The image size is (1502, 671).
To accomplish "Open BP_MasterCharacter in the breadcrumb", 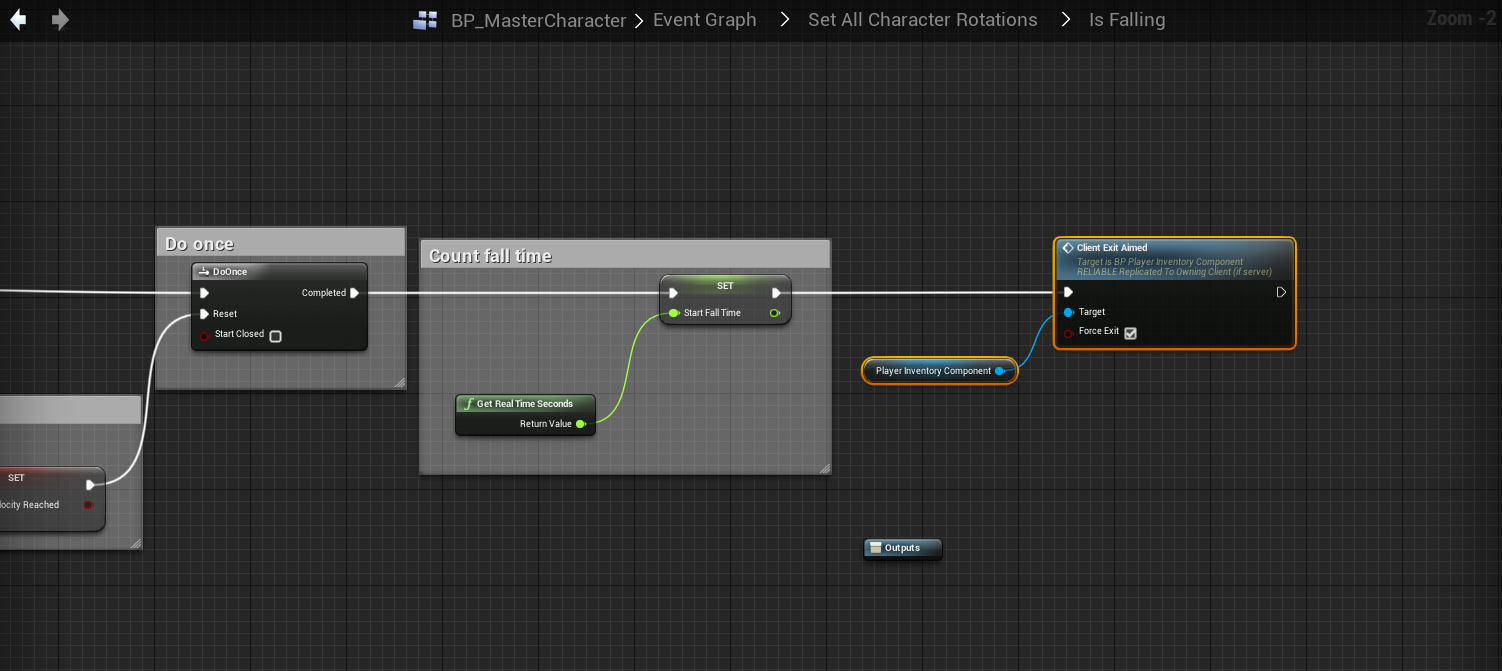I will [x=538, y=21].
